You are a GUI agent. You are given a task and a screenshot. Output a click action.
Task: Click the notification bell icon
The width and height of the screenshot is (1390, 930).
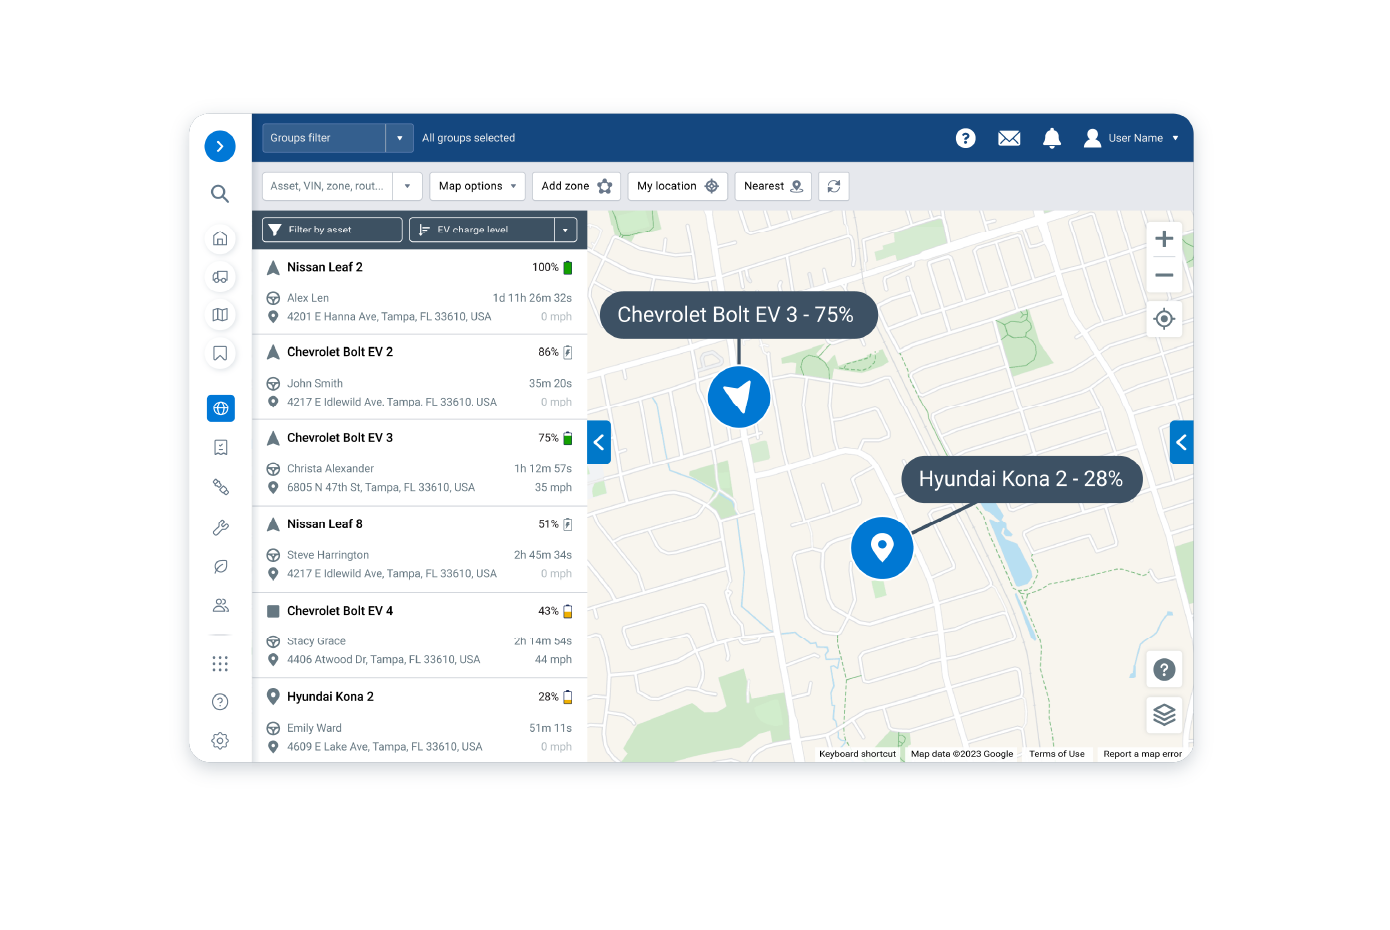pyautogui.click(x=1052, y=138)
